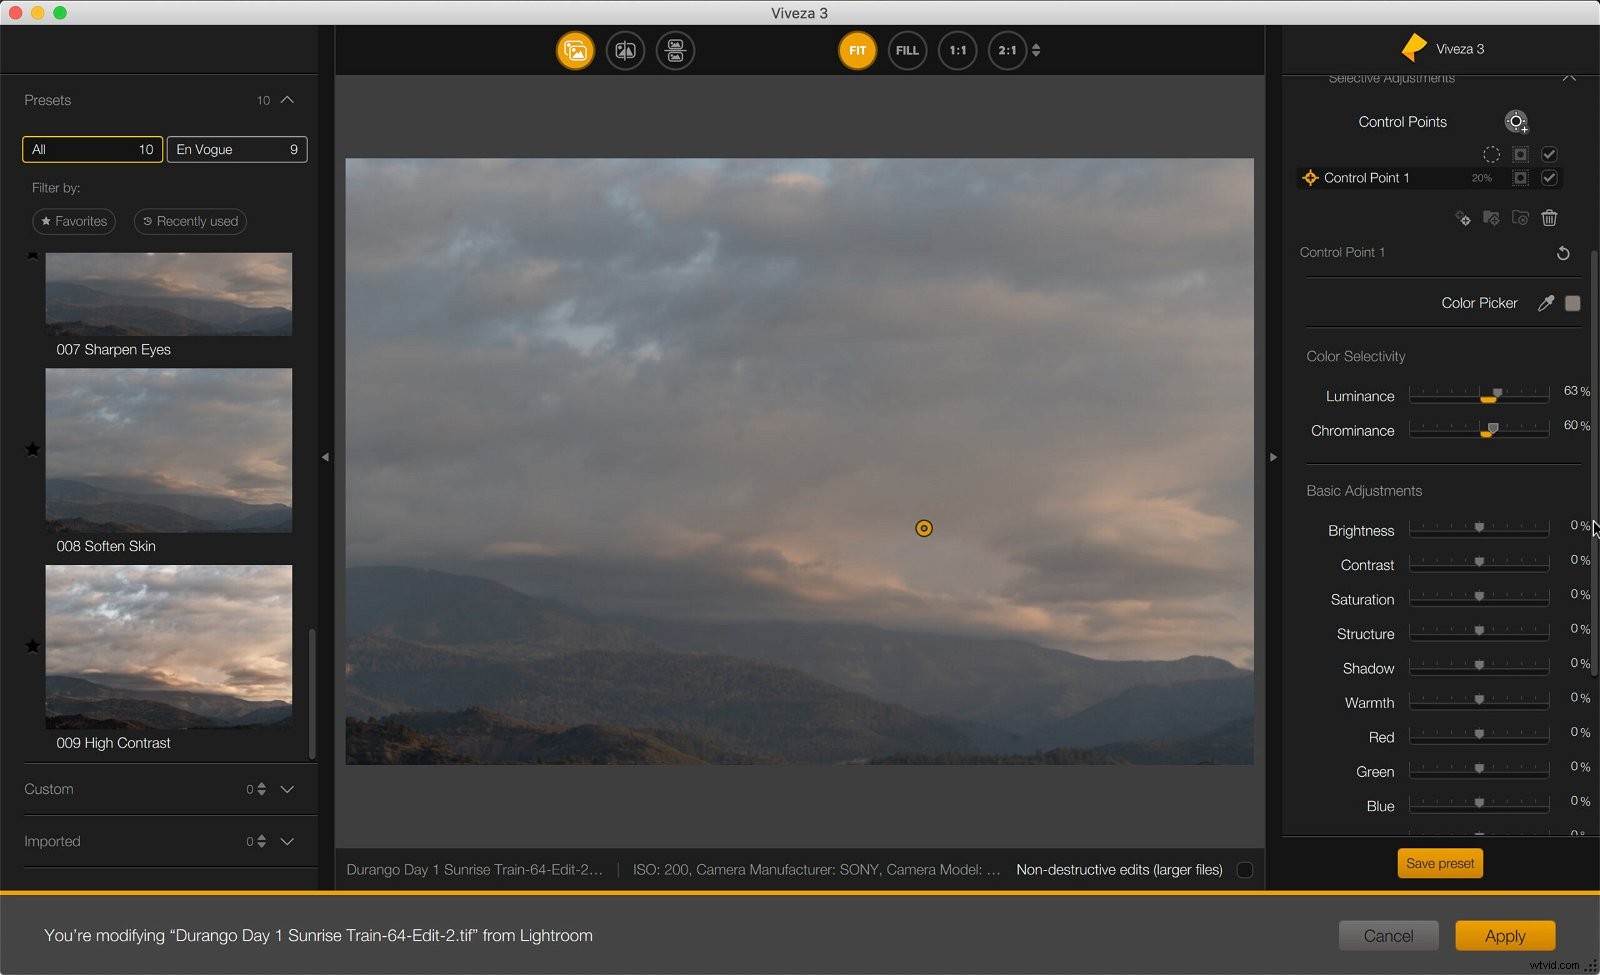Enable Non-destructive edits checkbox
Screen dimensions: 1600x975
[1245, 870]
